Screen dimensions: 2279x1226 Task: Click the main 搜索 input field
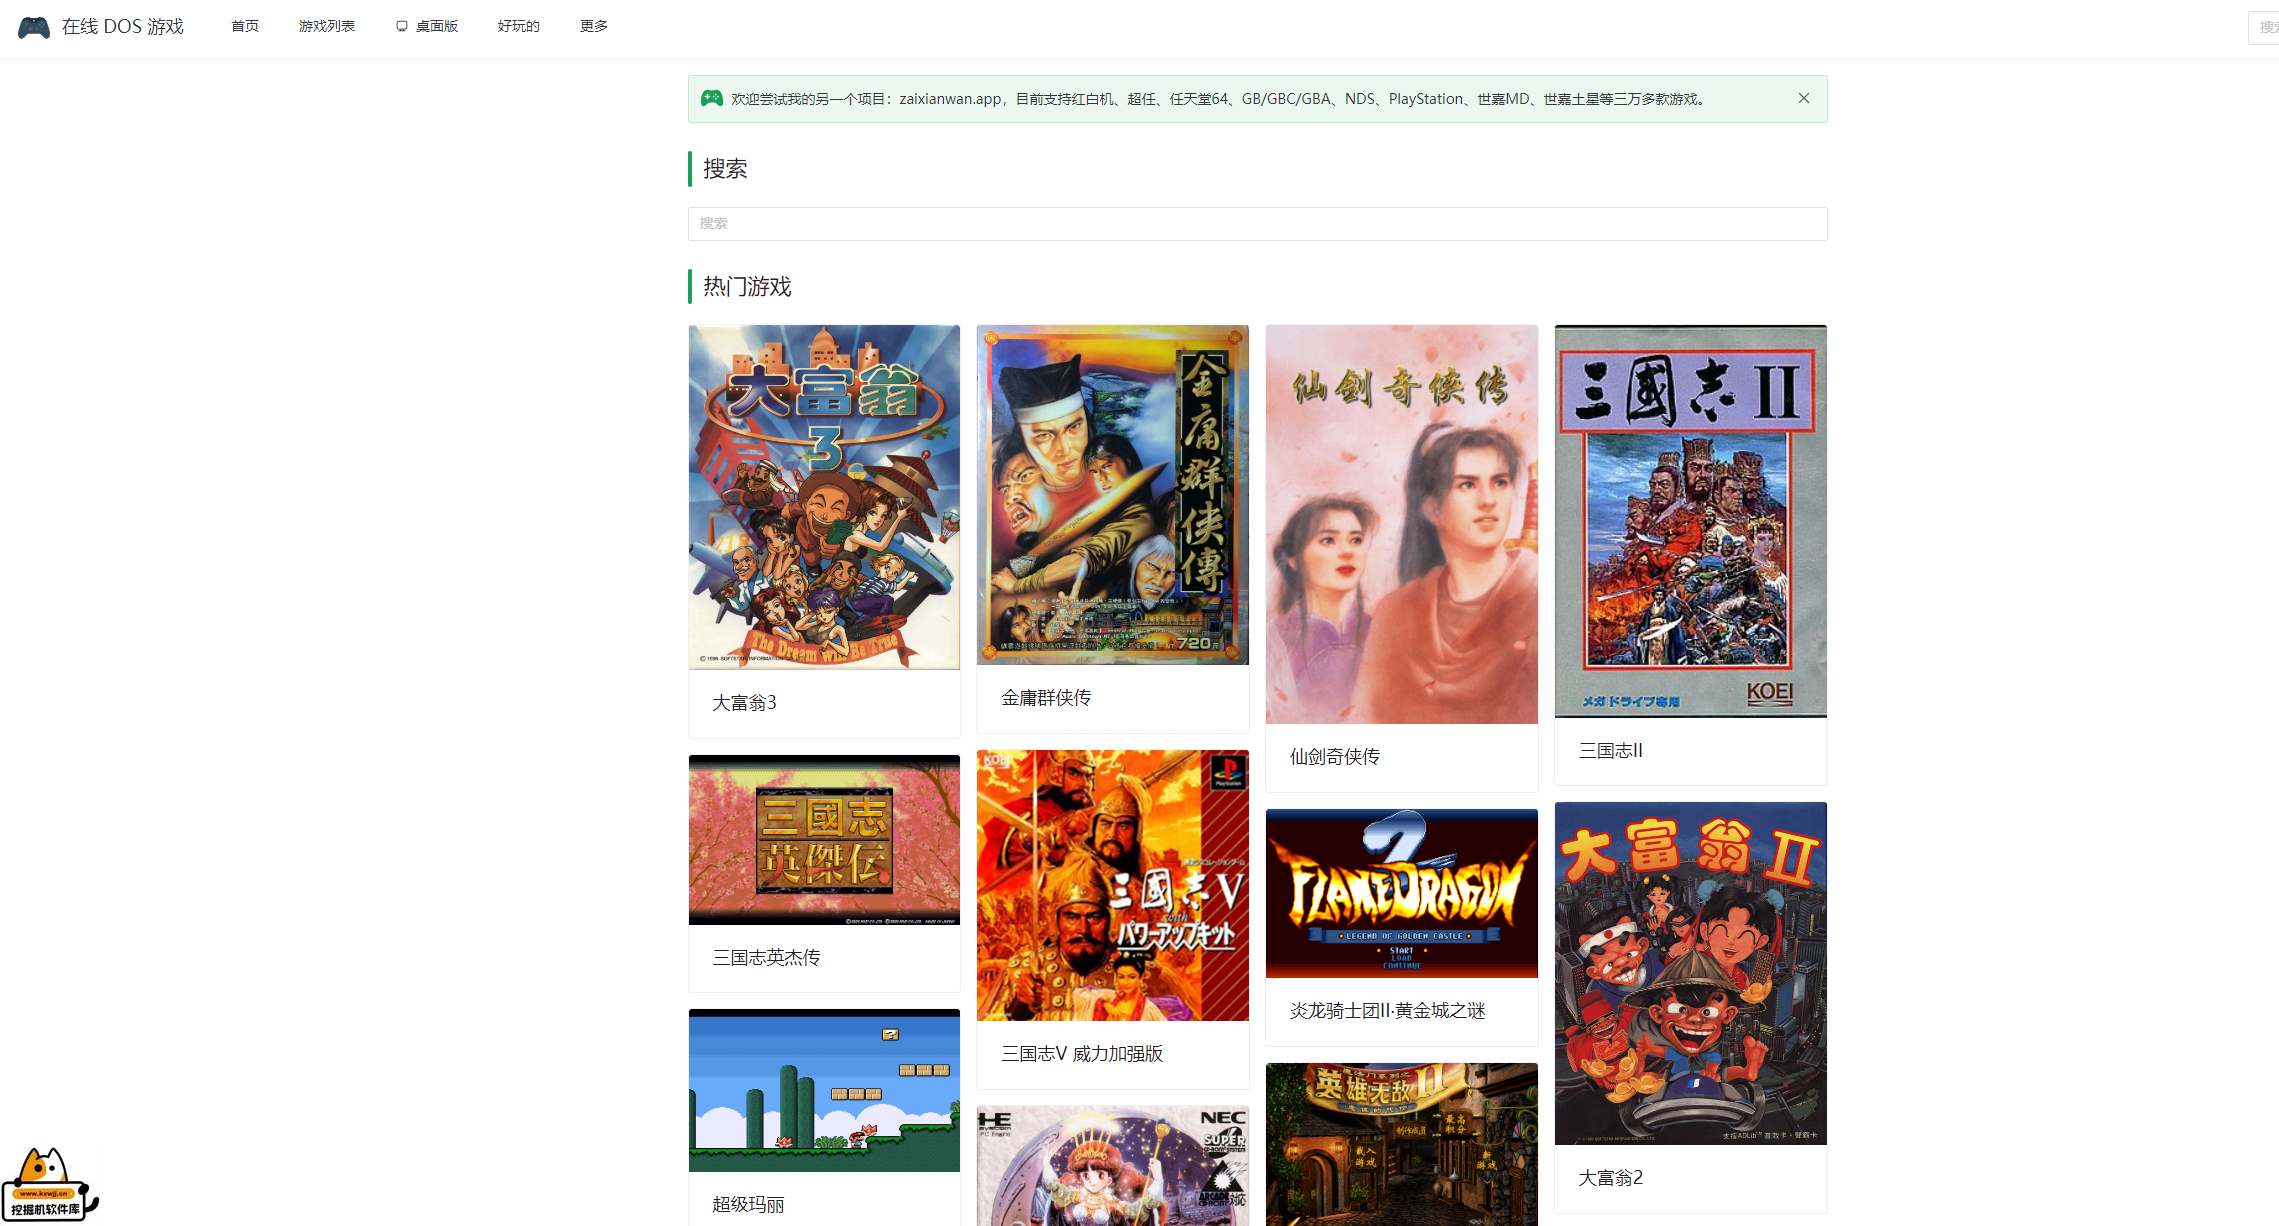point(1256,223)
